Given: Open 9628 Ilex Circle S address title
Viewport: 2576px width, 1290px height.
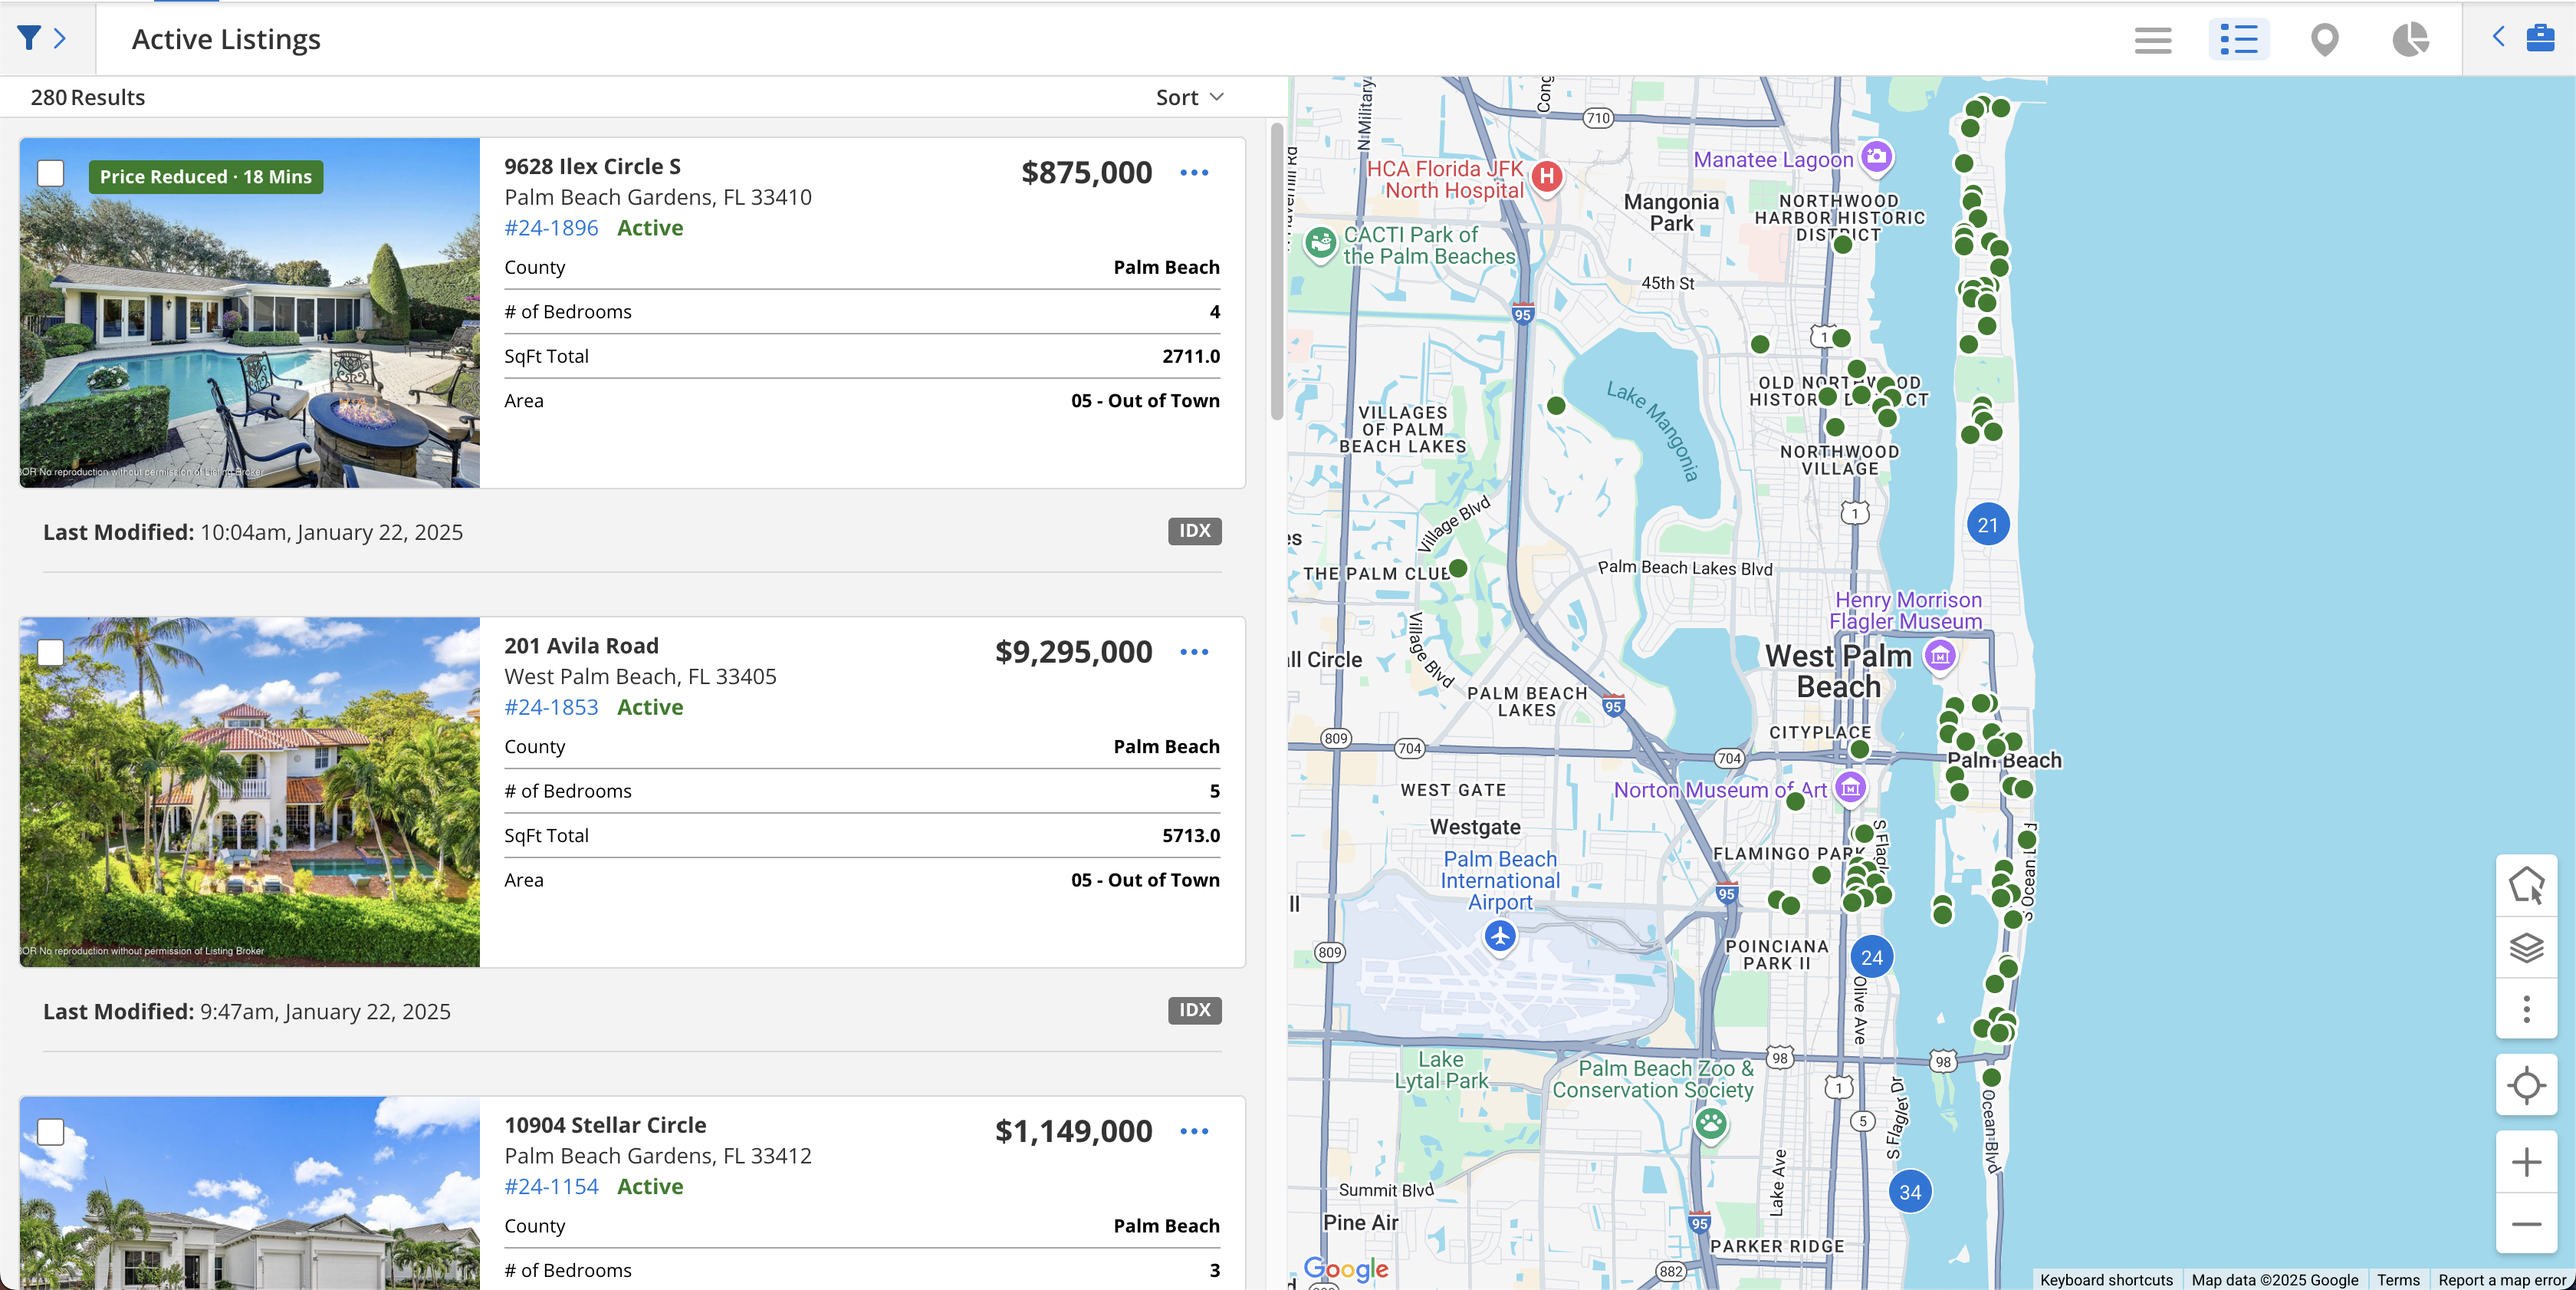Looking at the screenshot, I should pyautogui.click(x=592, y=166).
